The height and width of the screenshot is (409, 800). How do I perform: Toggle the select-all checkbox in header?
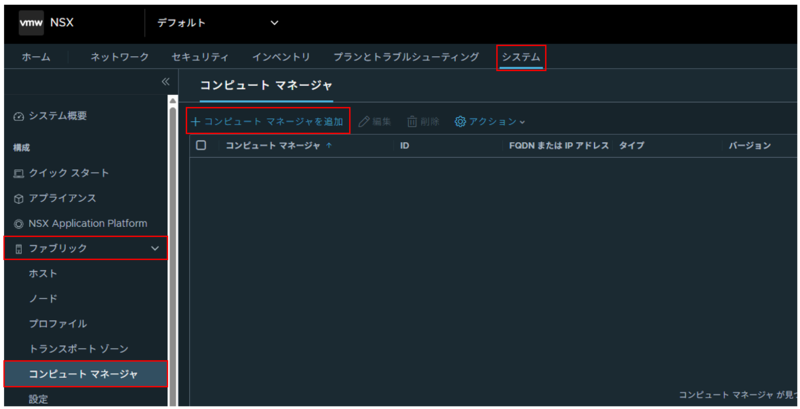click(201, 145)
